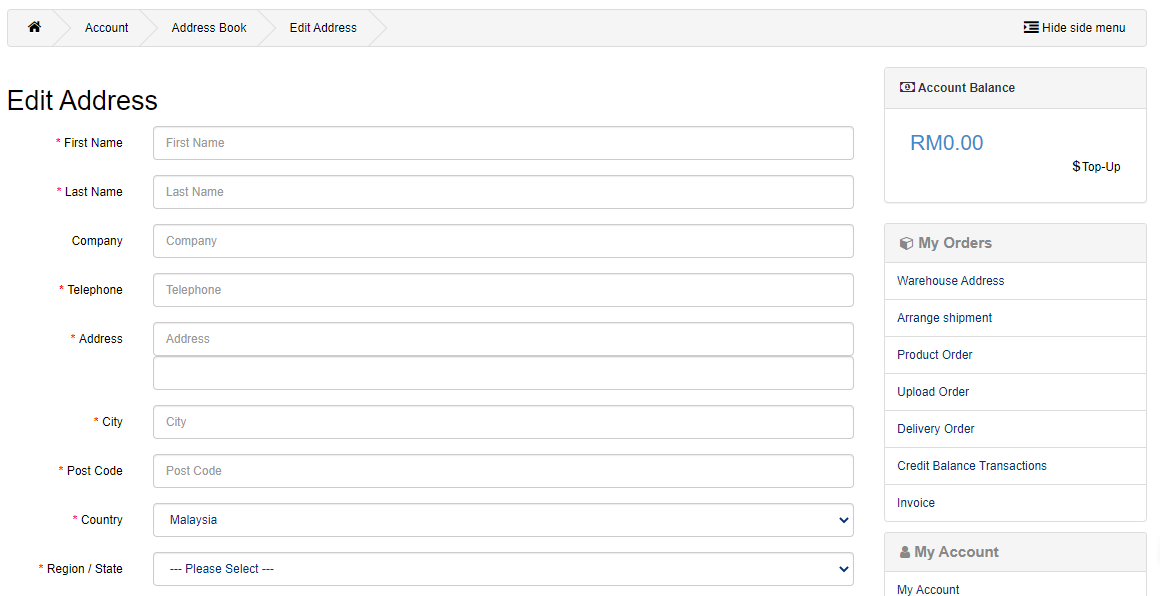Open Arrange shipment page
Screen dimensions: 1160x596
click(x=944, y=318)
